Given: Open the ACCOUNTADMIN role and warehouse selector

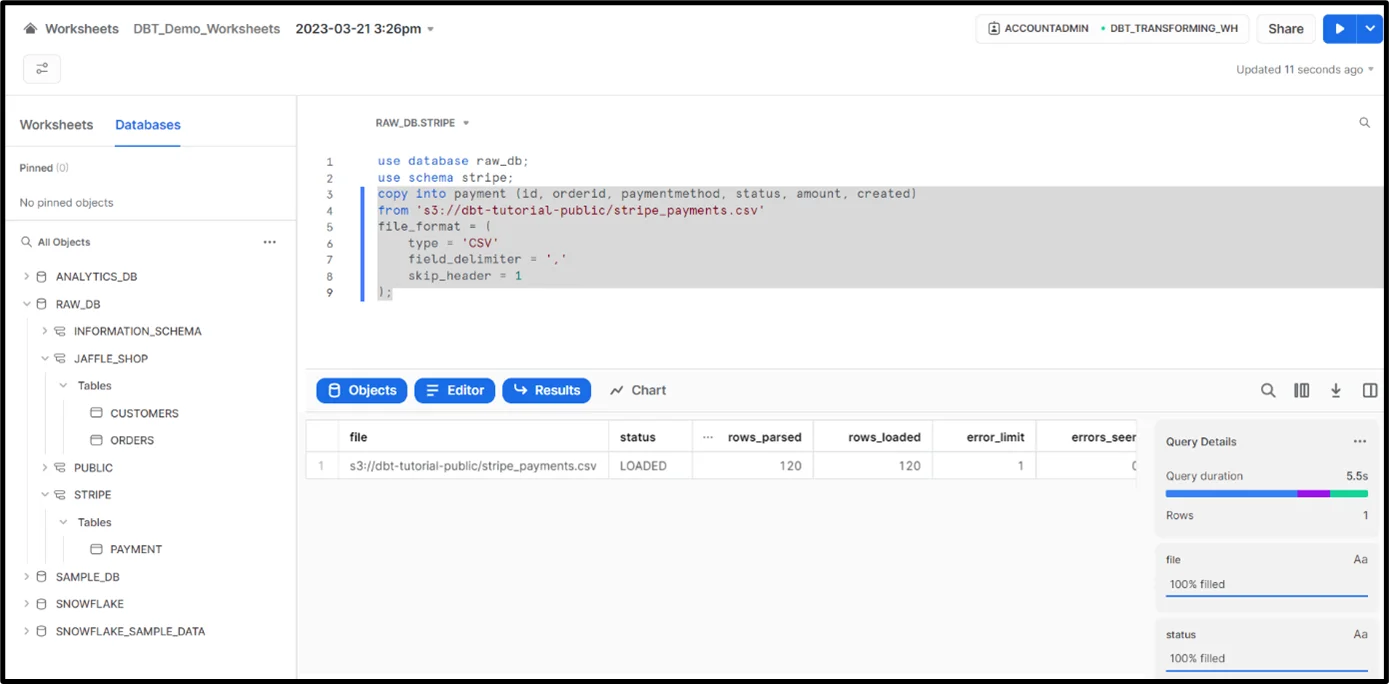Looking at the screenshot, I should pos(1112,29).
